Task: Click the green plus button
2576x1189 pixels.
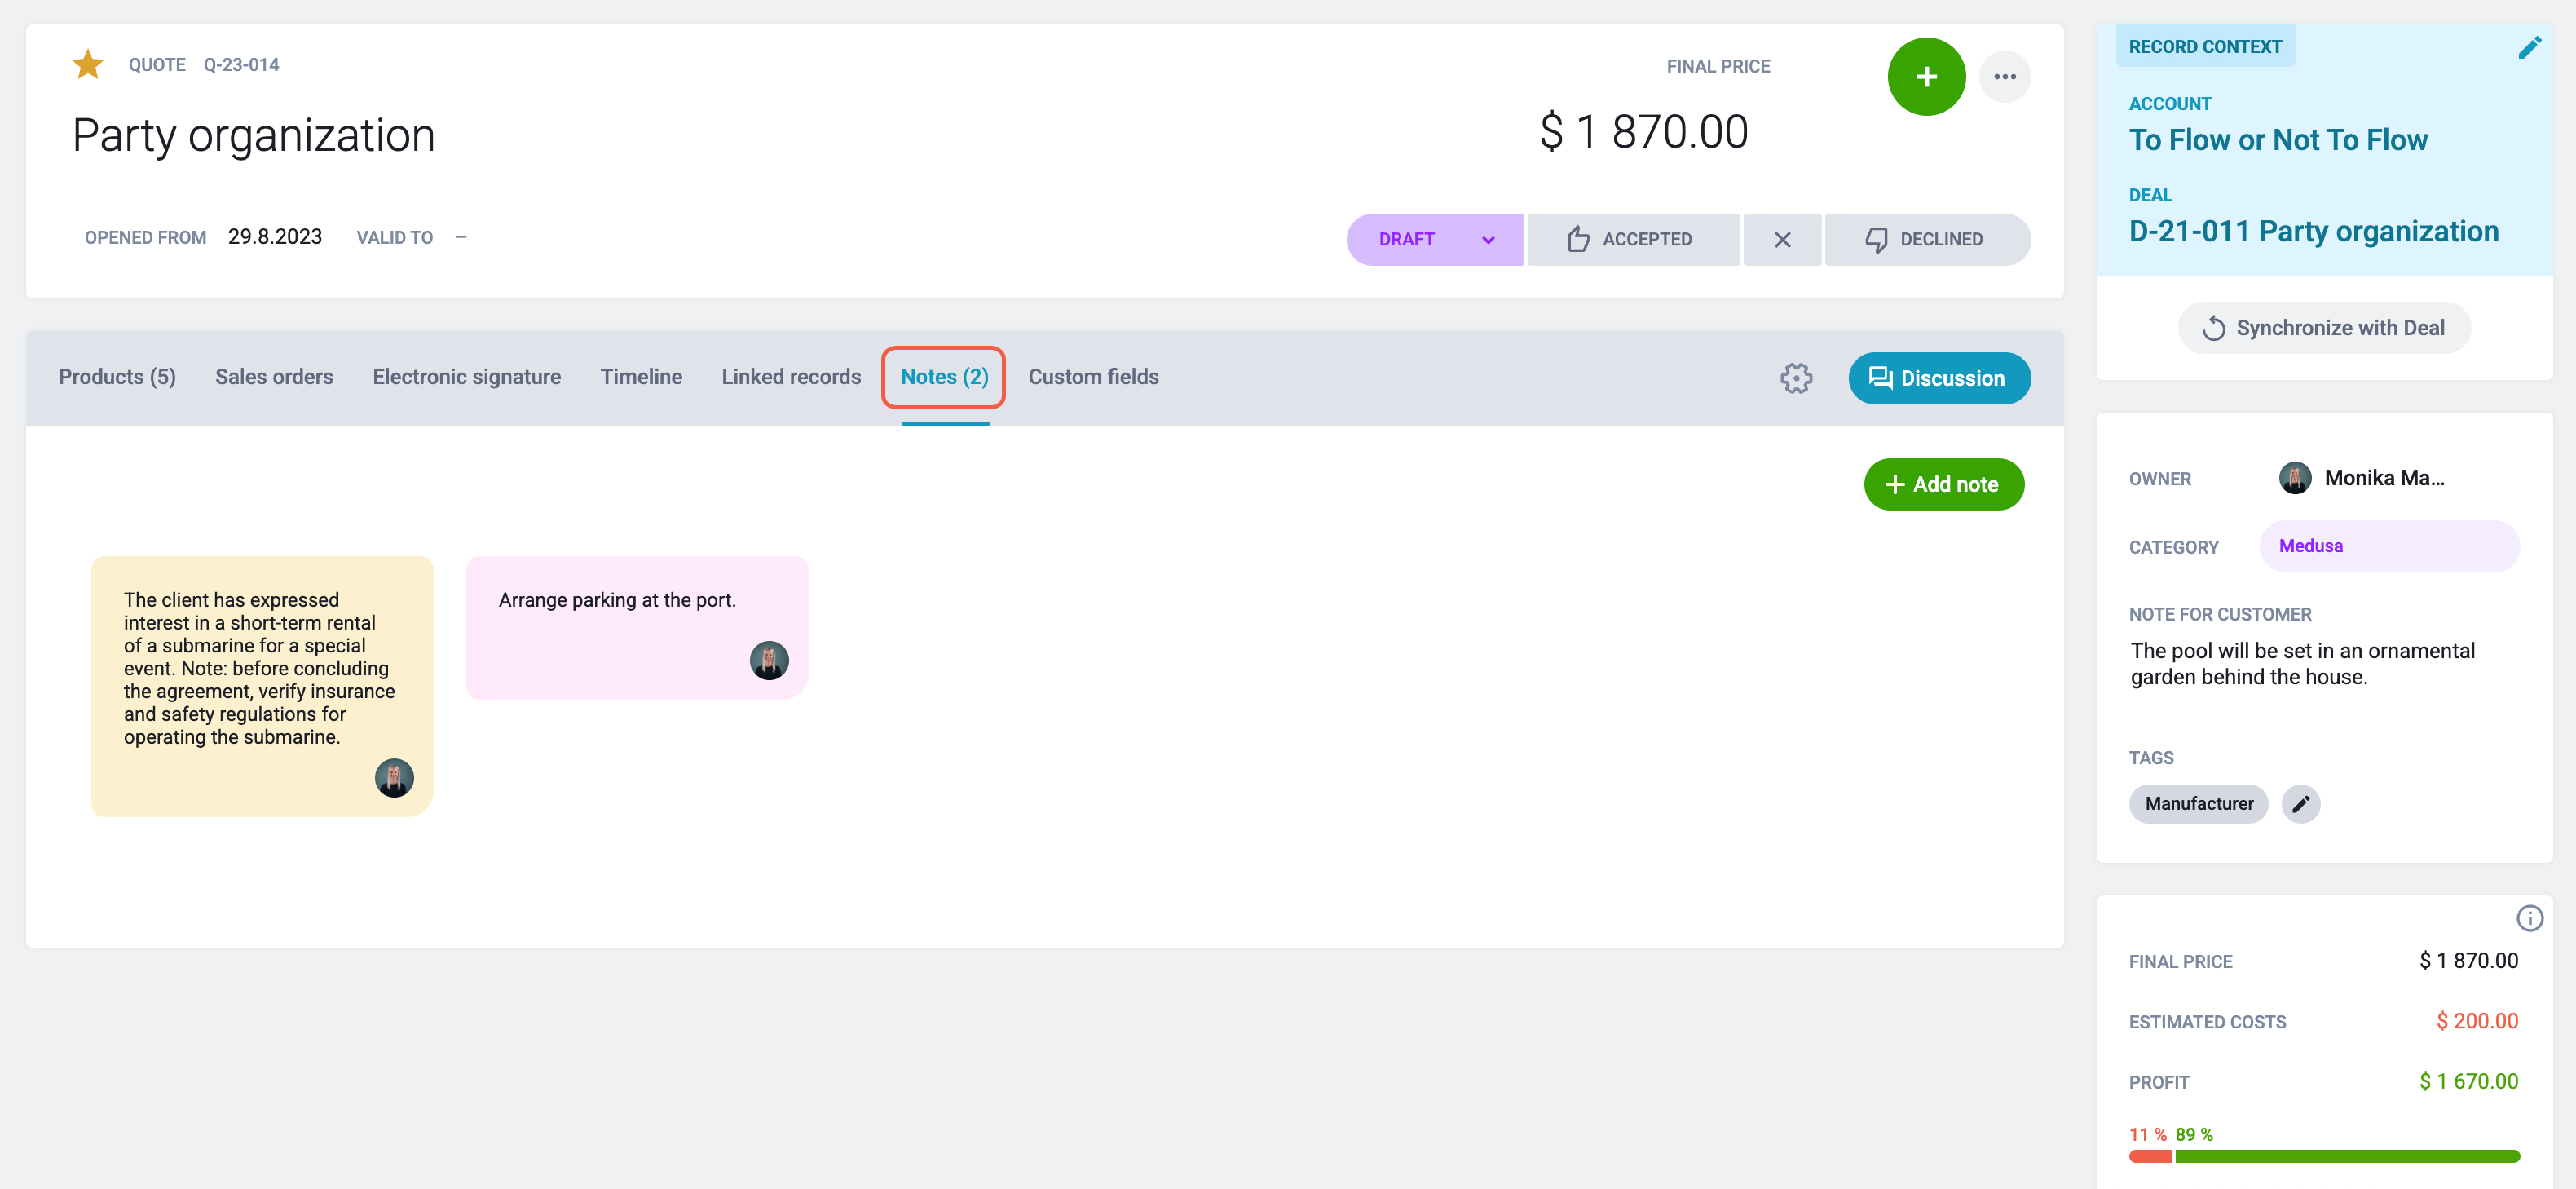Action: pos(1926,77)
